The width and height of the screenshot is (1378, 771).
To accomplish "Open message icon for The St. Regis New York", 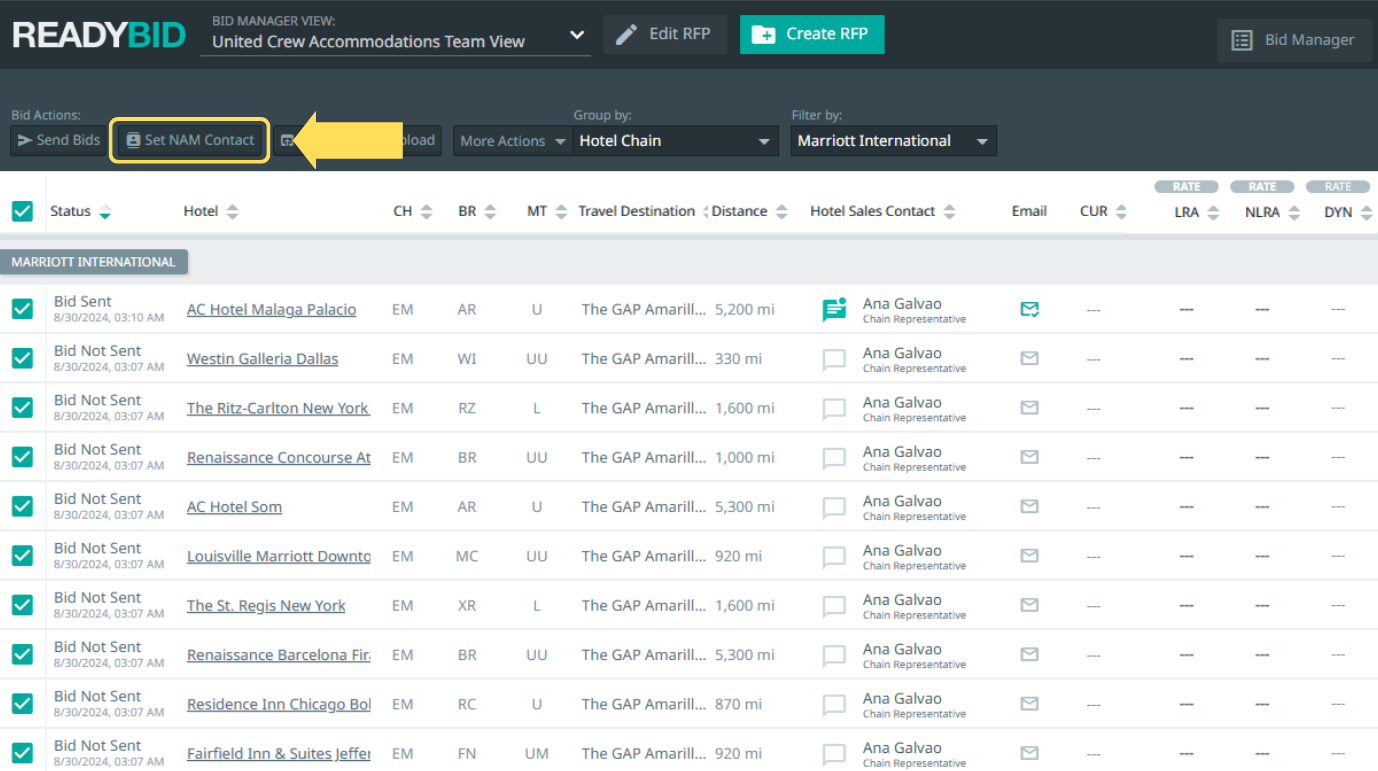I will click(x=833, y=606).
